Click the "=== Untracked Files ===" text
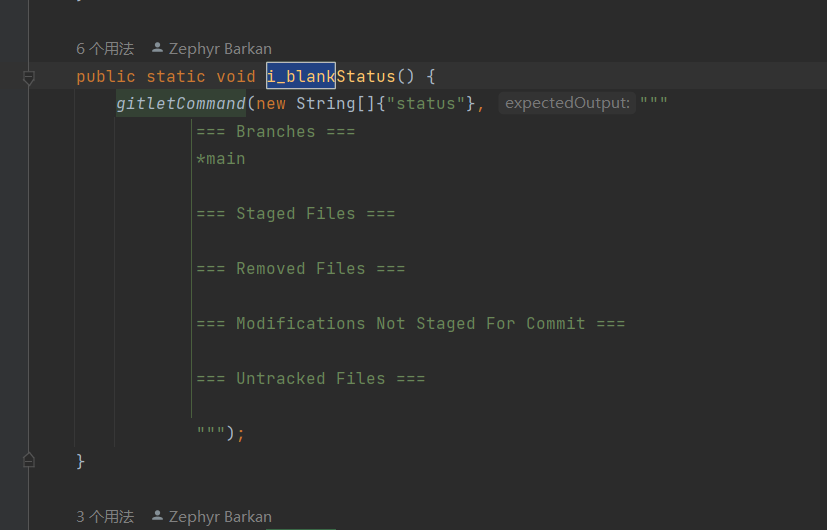Screen dimensions: 827x530 310,379
